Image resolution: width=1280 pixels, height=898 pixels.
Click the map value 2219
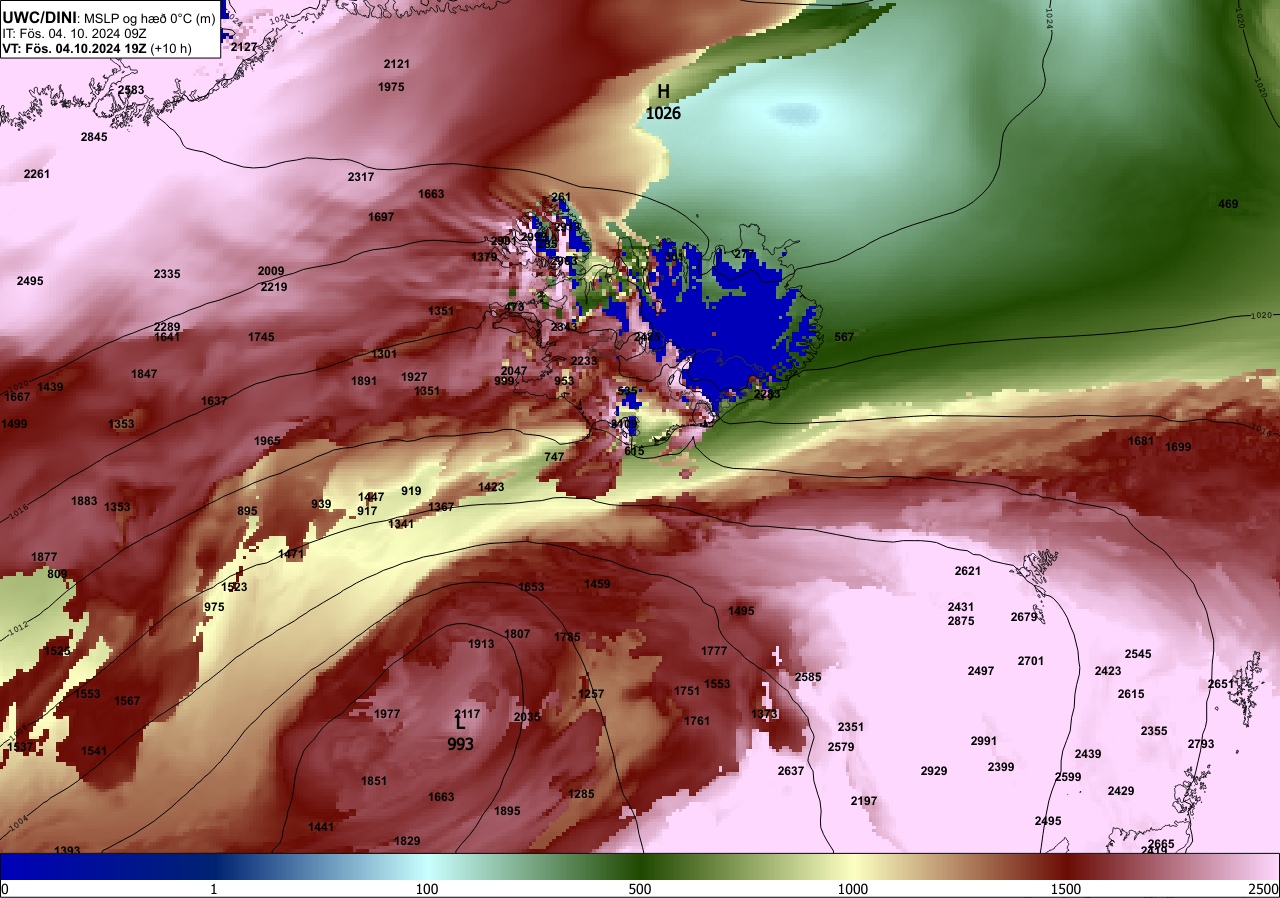tap(274, 287)
